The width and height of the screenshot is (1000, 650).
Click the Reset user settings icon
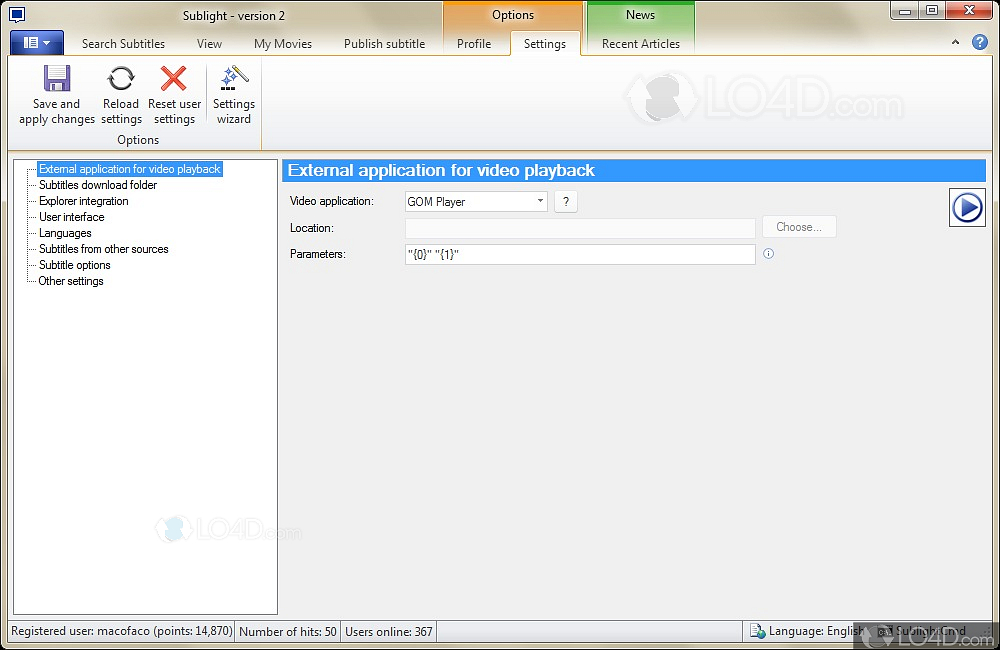(x=174, y=80)
